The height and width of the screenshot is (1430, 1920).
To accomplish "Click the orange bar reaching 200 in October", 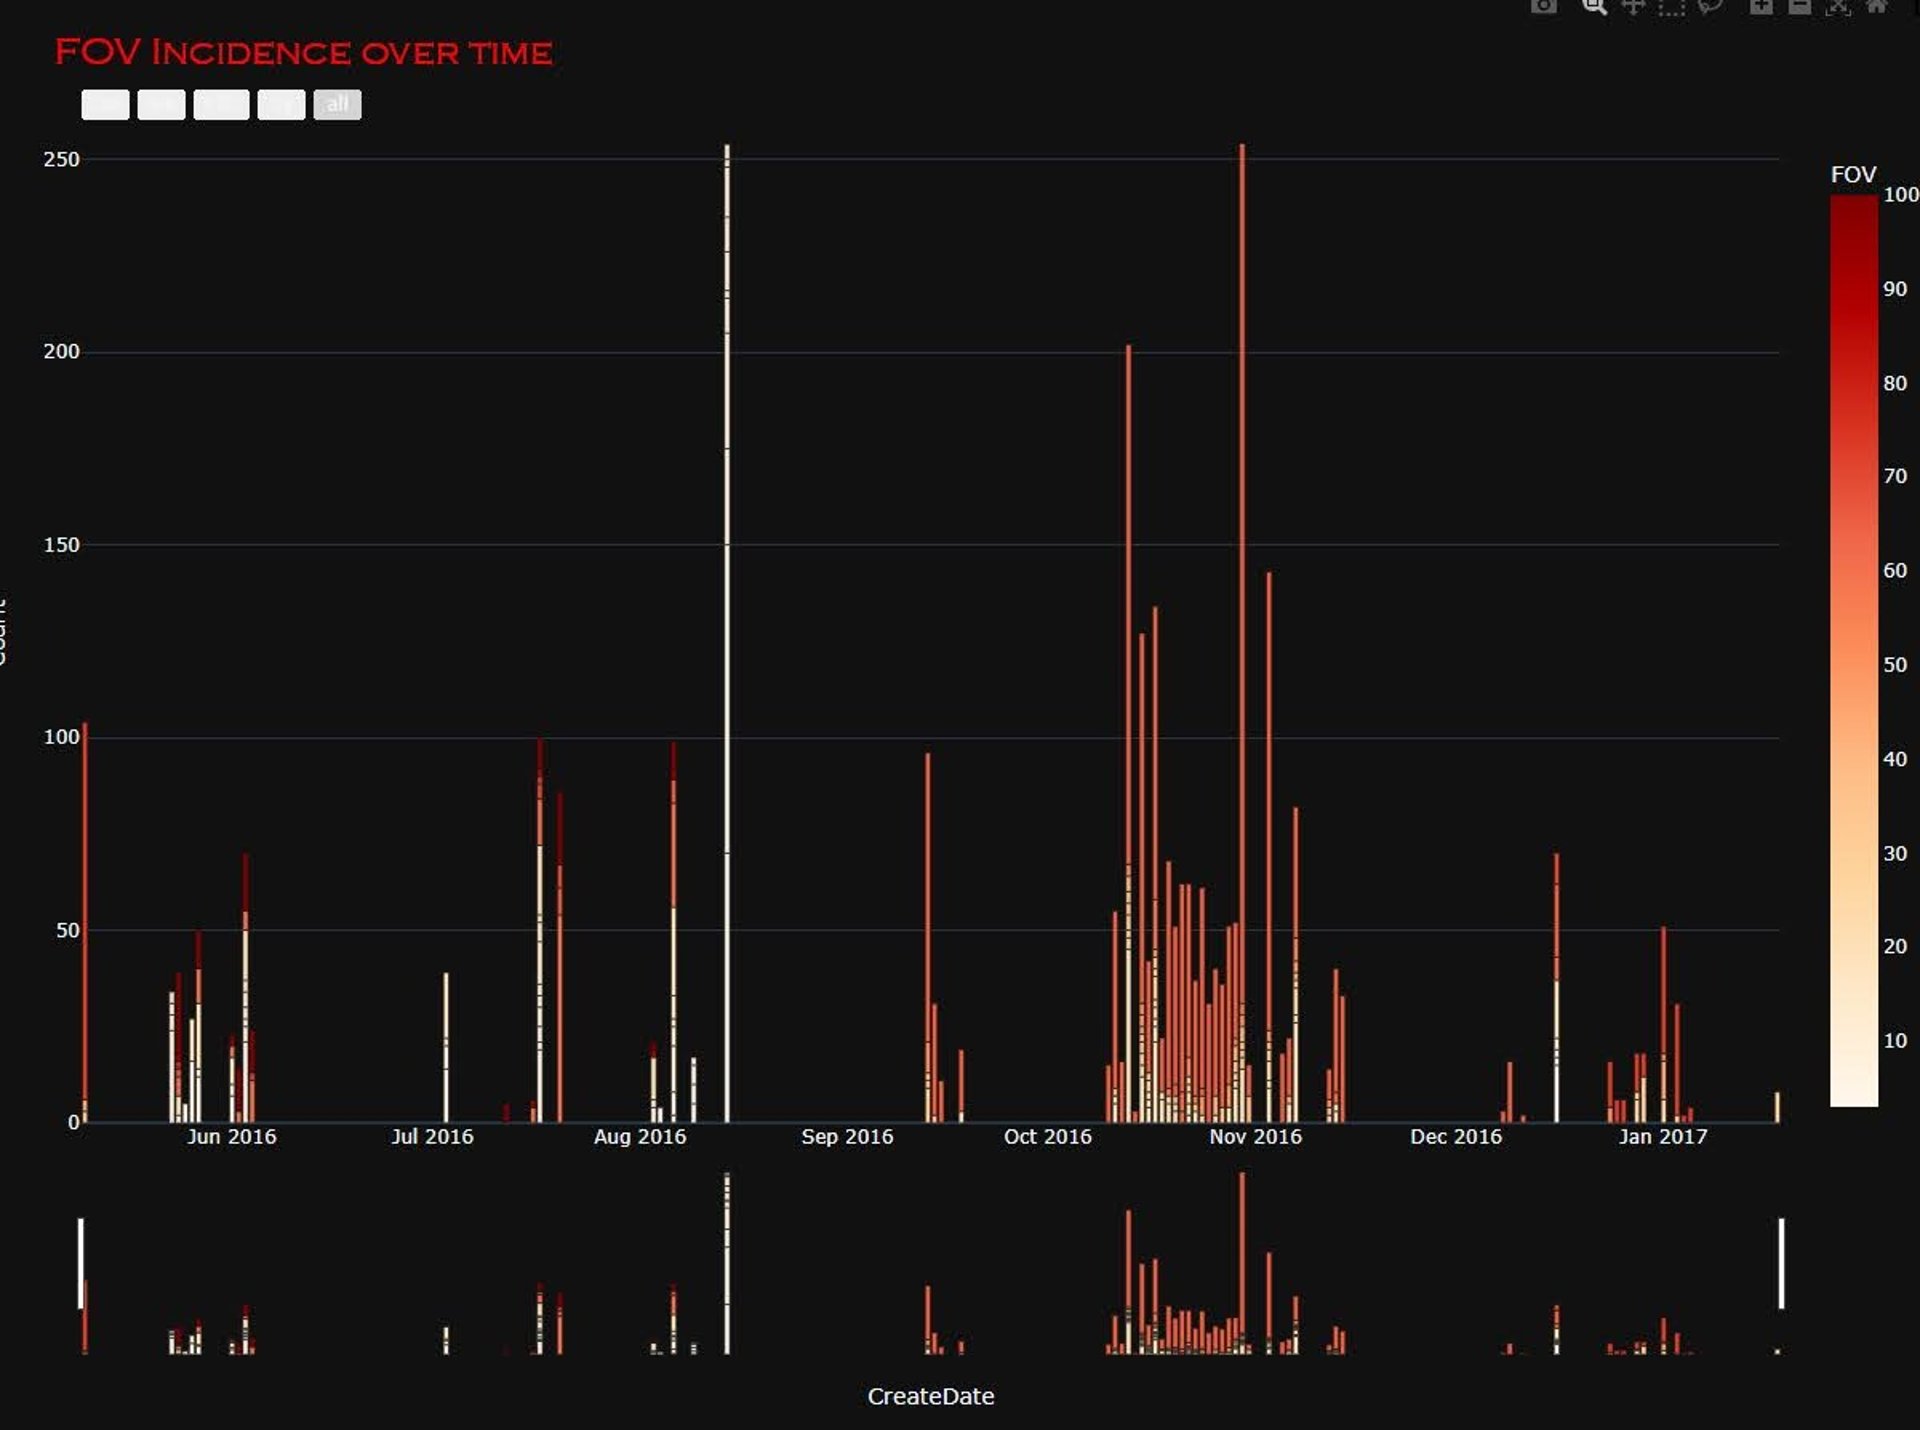I will [1128, 733].
